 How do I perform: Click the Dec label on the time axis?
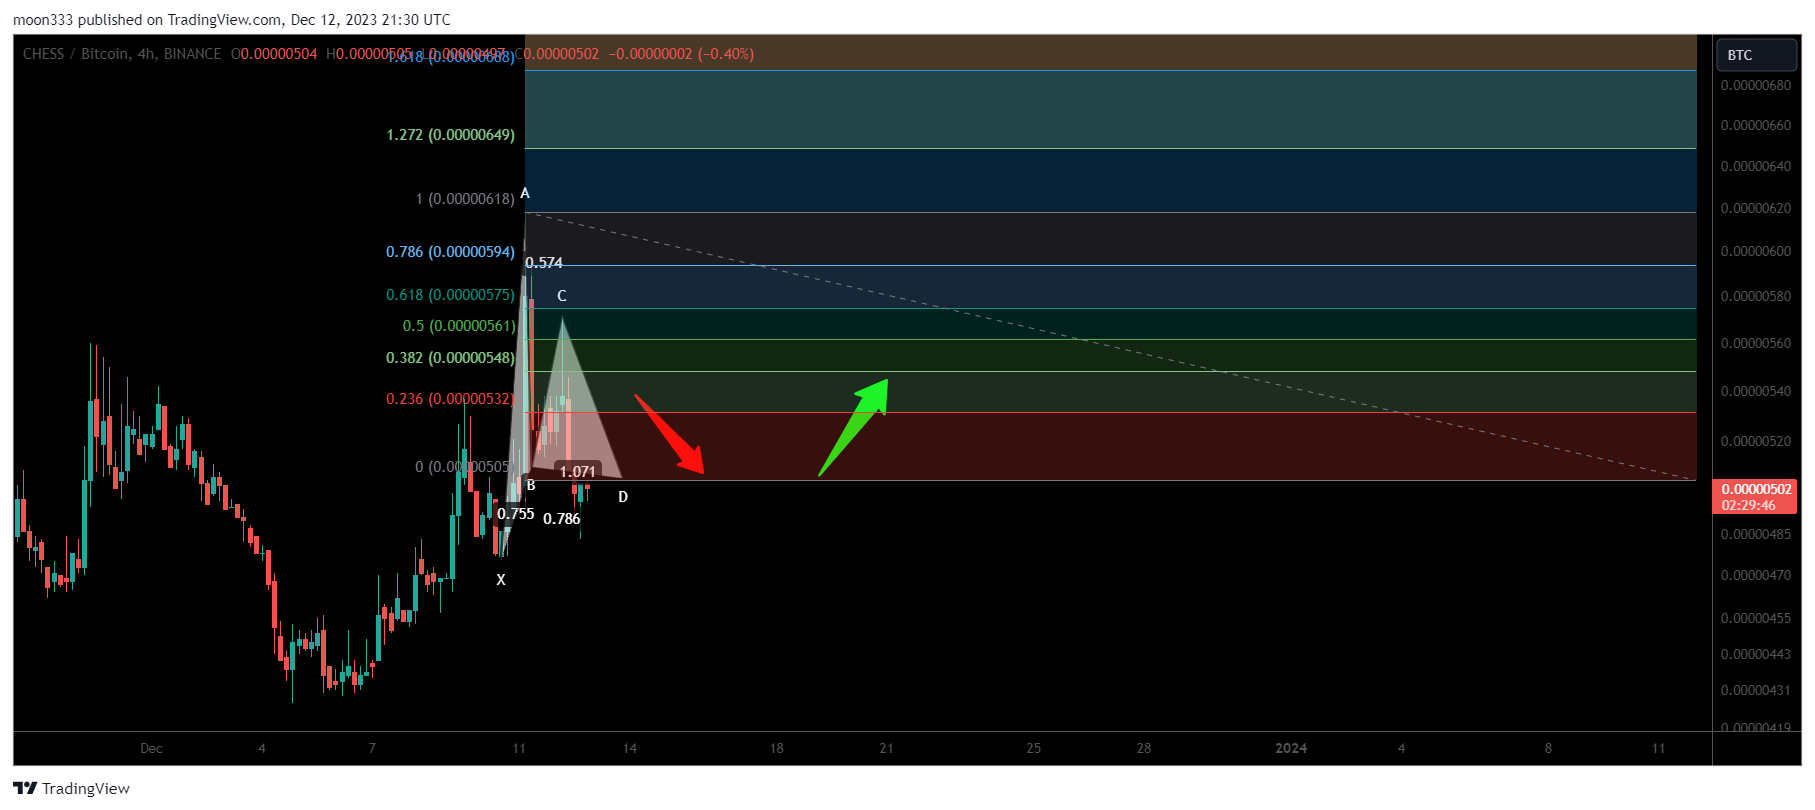click(151, 749)
